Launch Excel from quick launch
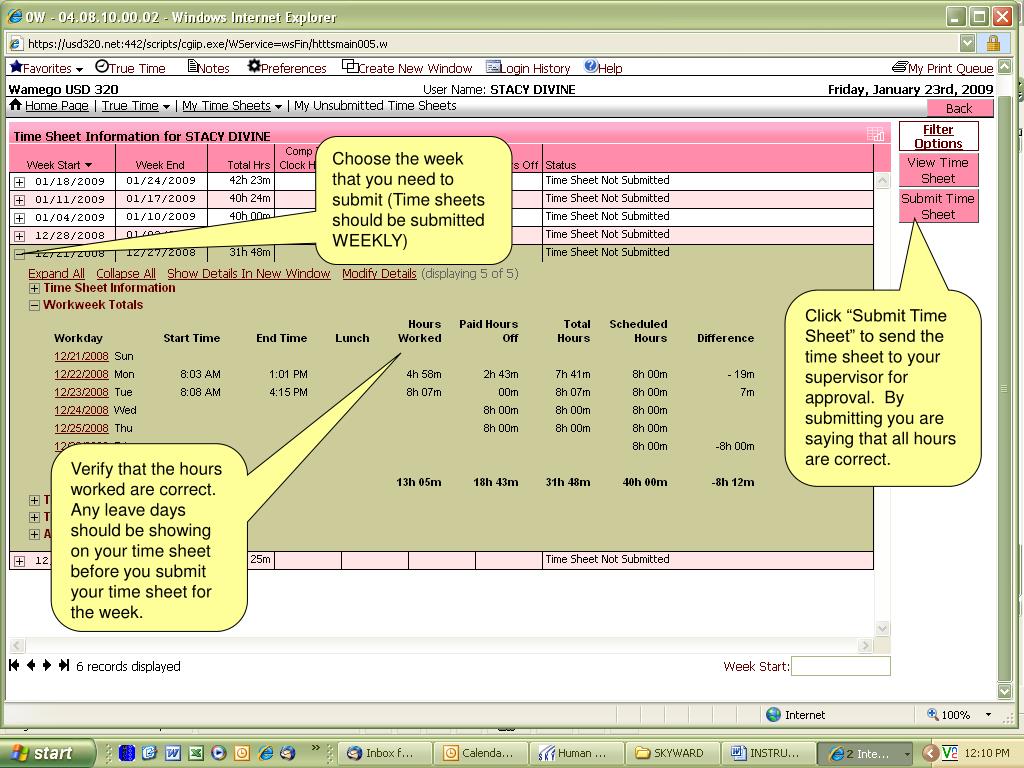Viewport: 1024px width, 768px height. click(195, 753)
